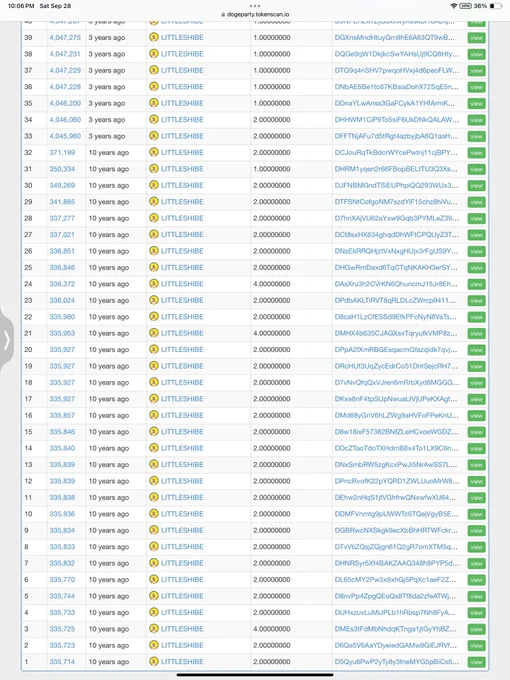The width and height of the screenshot is (510, 680).
Task: Open address starting D7hnXAjVU62a
Action: (396, 218)
